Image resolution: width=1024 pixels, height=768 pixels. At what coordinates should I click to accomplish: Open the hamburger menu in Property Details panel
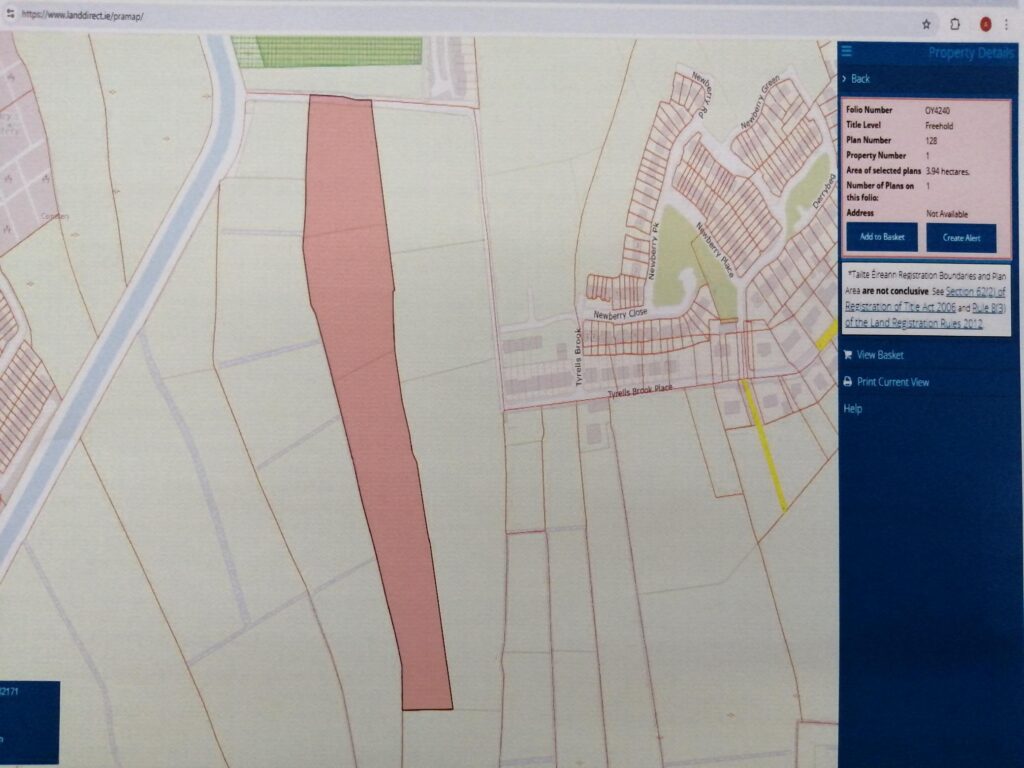coord(847,52)
